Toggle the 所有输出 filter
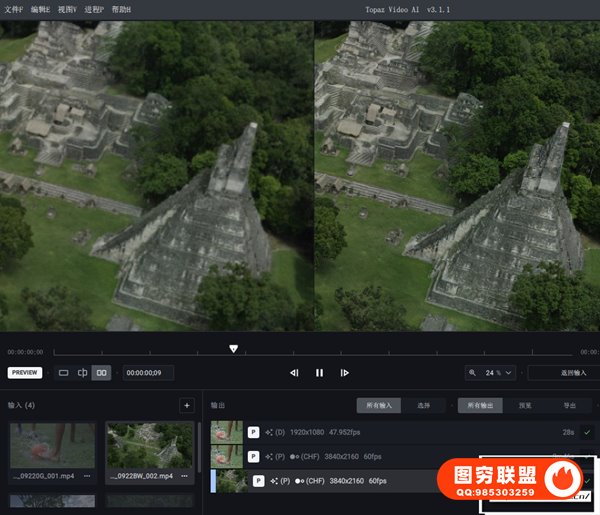This screenshot has width=600, height=515. point(481,405)
